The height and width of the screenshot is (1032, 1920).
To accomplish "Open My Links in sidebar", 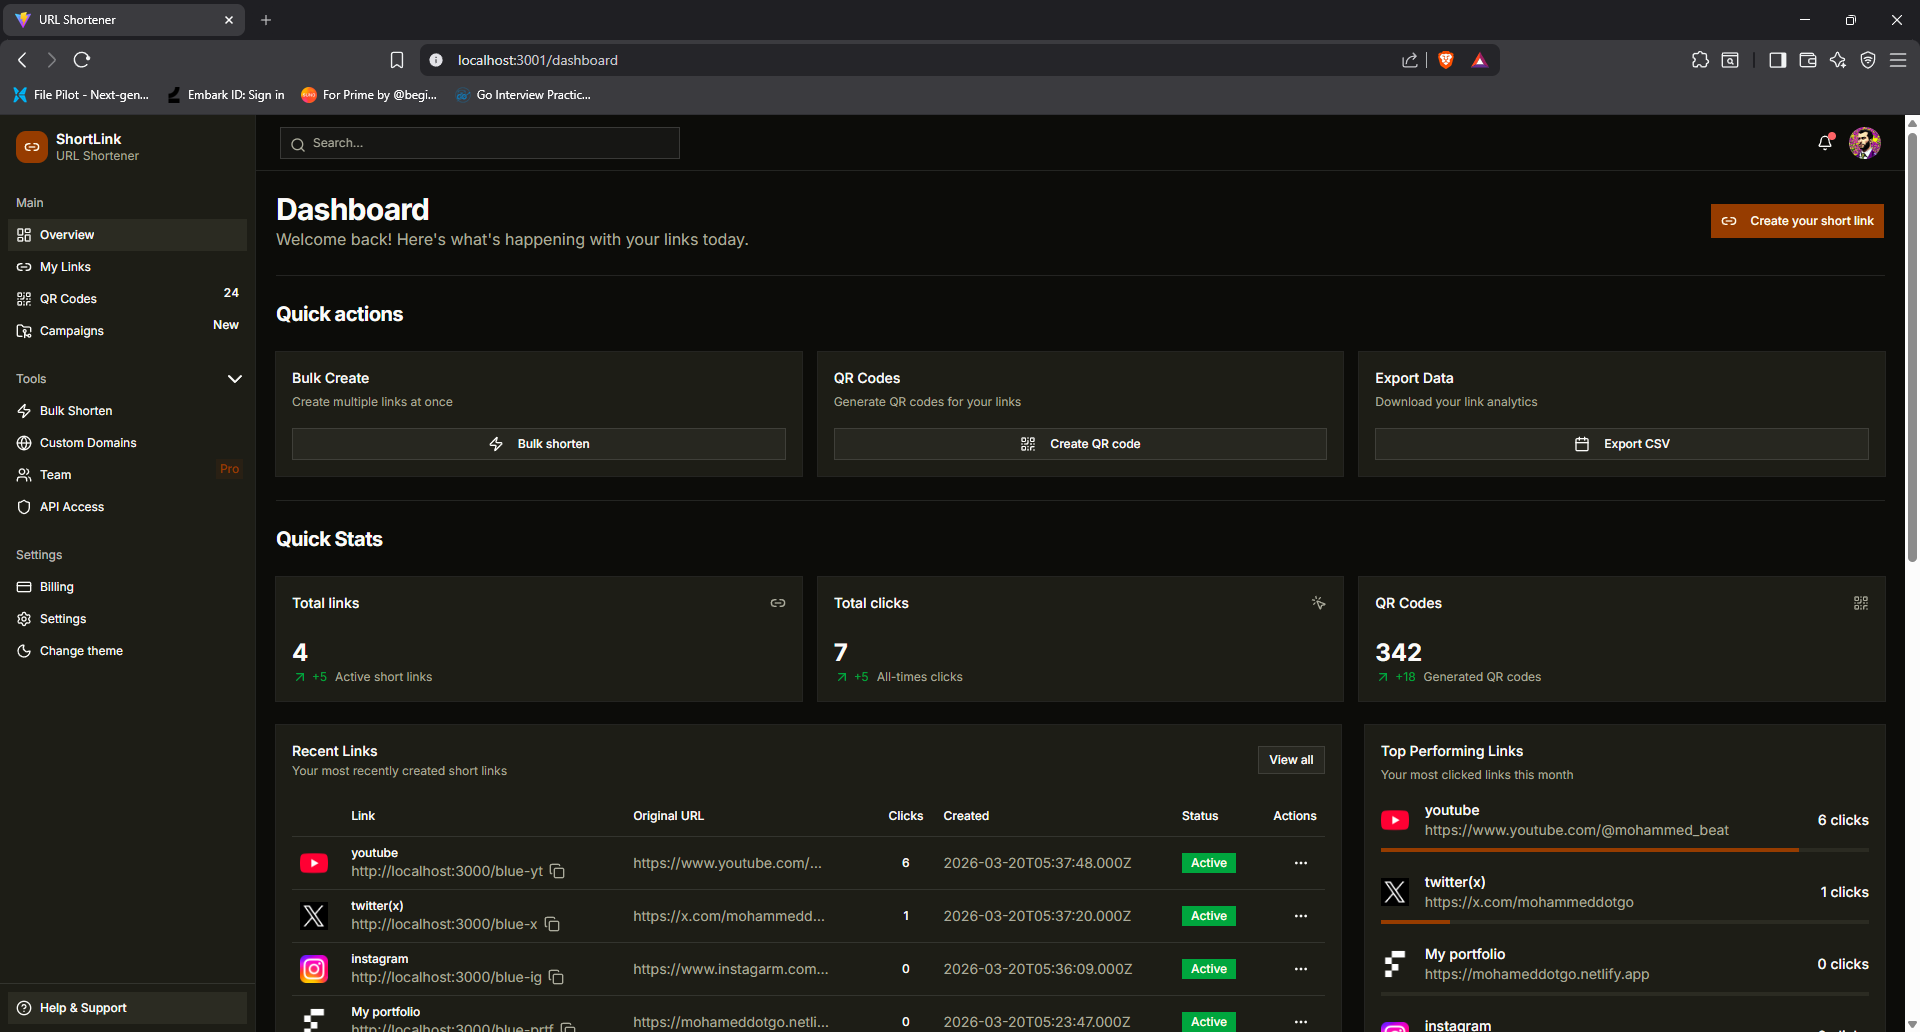I will point(65,267).
